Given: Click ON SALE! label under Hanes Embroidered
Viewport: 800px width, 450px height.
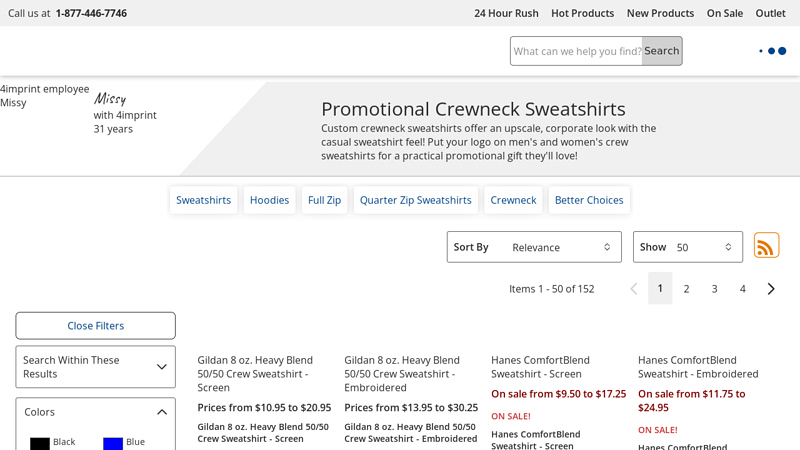Looking at the screenshot, I should (x=658, y=430).
